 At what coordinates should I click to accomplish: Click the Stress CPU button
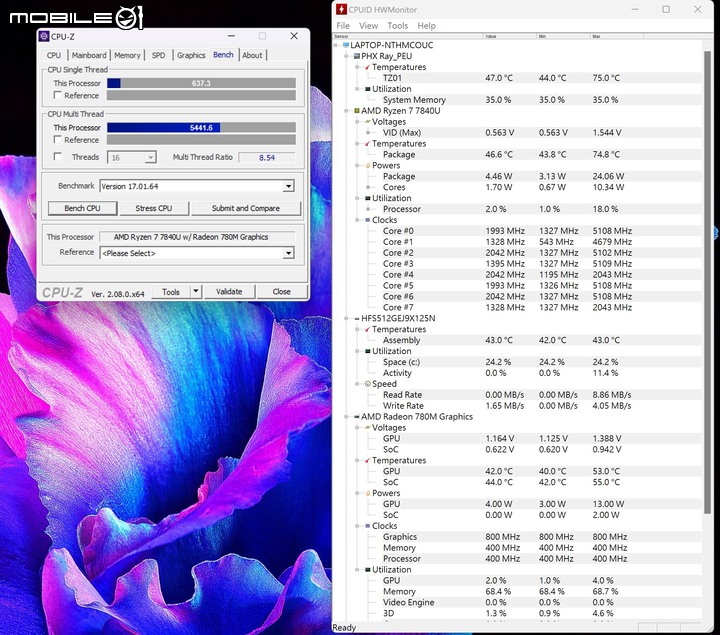pos(154,208)
